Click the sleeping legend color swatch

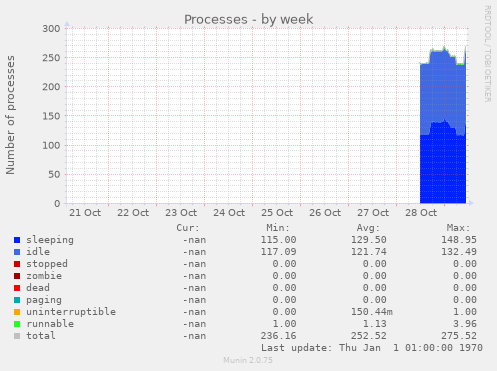(17, 240)
